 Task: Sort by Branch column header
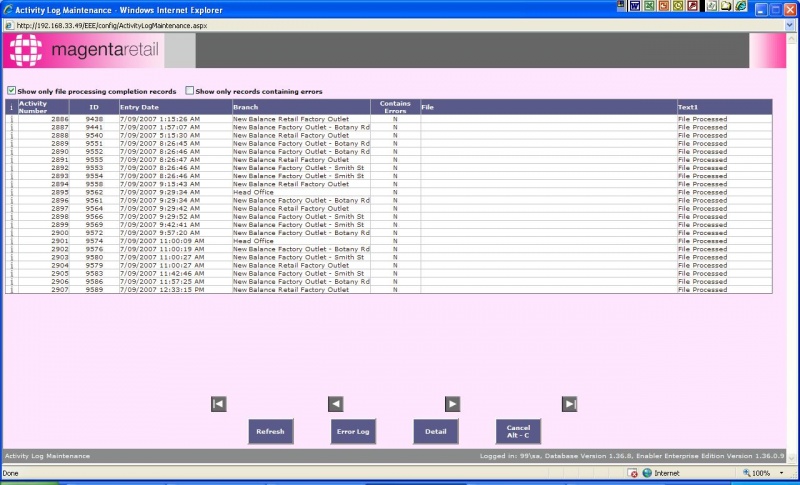(301, 107)
